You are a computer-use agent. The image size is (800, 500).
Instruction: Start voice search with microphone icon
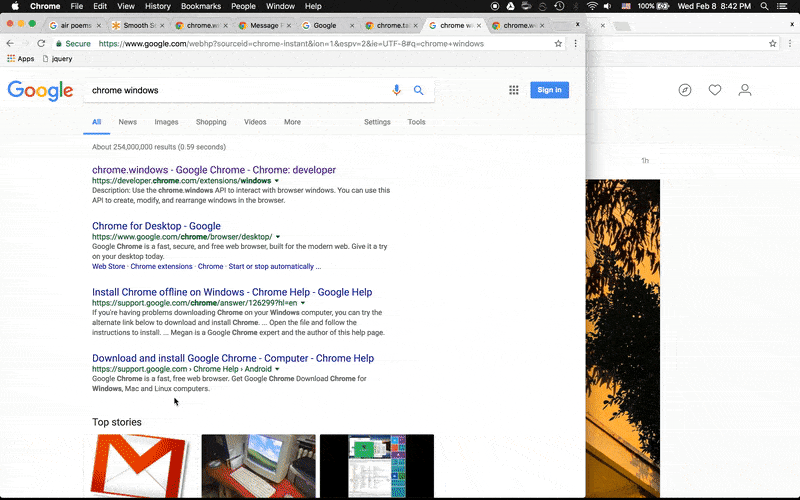(x=396, y=90)
